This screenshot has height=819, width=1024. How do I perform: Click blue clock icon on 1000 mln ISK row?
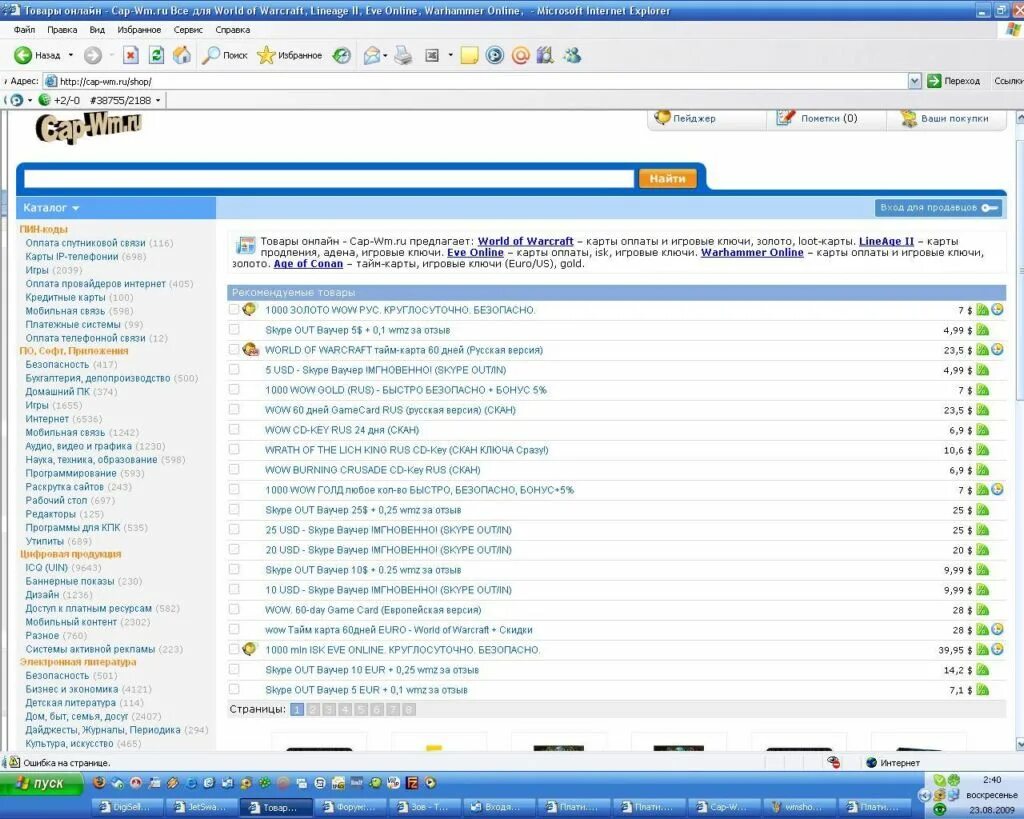click(997, 649)
